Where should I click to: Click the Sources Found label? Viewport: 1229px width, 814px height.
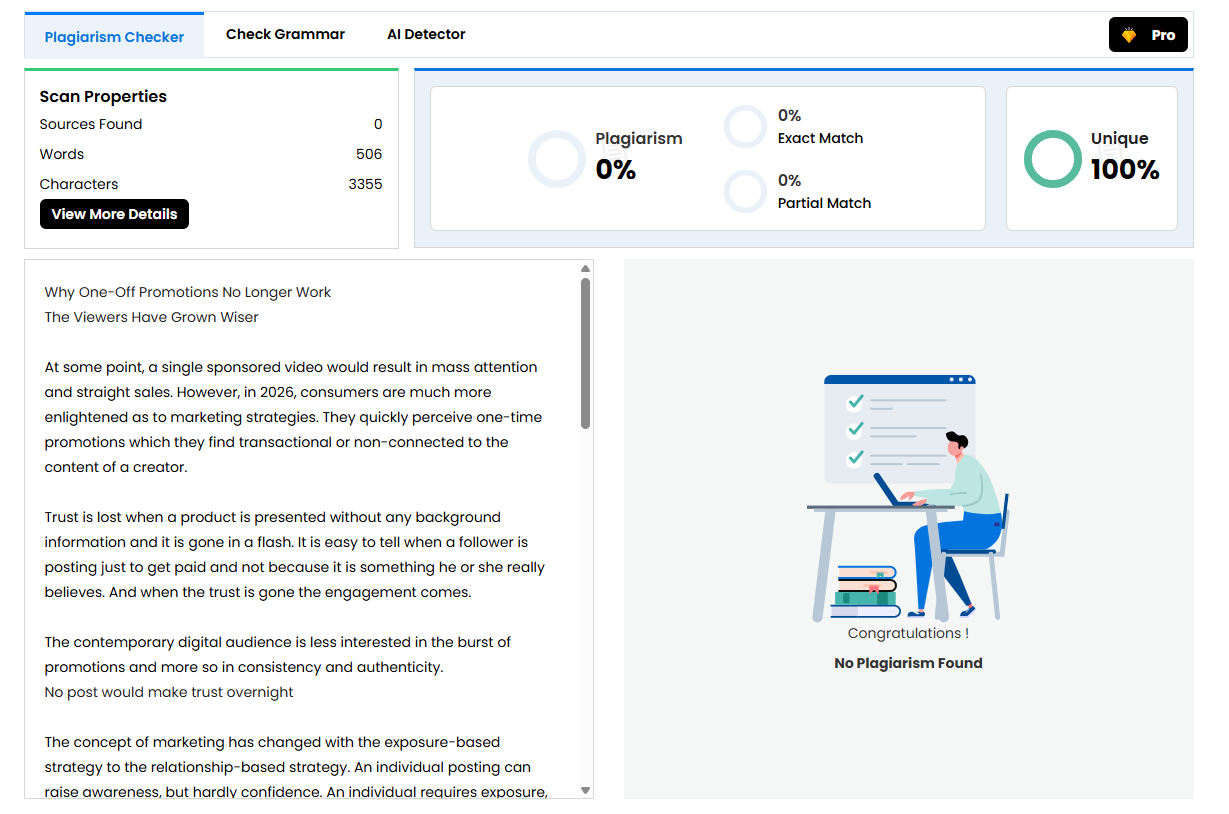[91, 124]
